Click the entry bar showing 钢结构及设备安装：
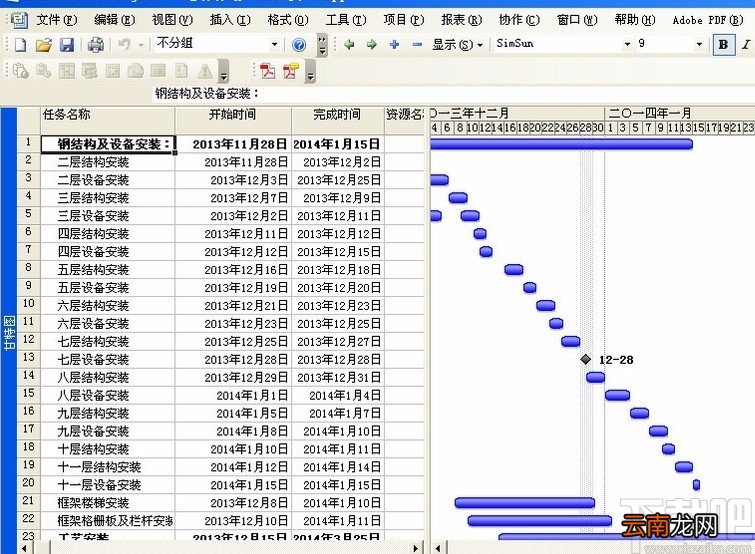This screenshot has width=755, height=554. [x=453, y=93]
